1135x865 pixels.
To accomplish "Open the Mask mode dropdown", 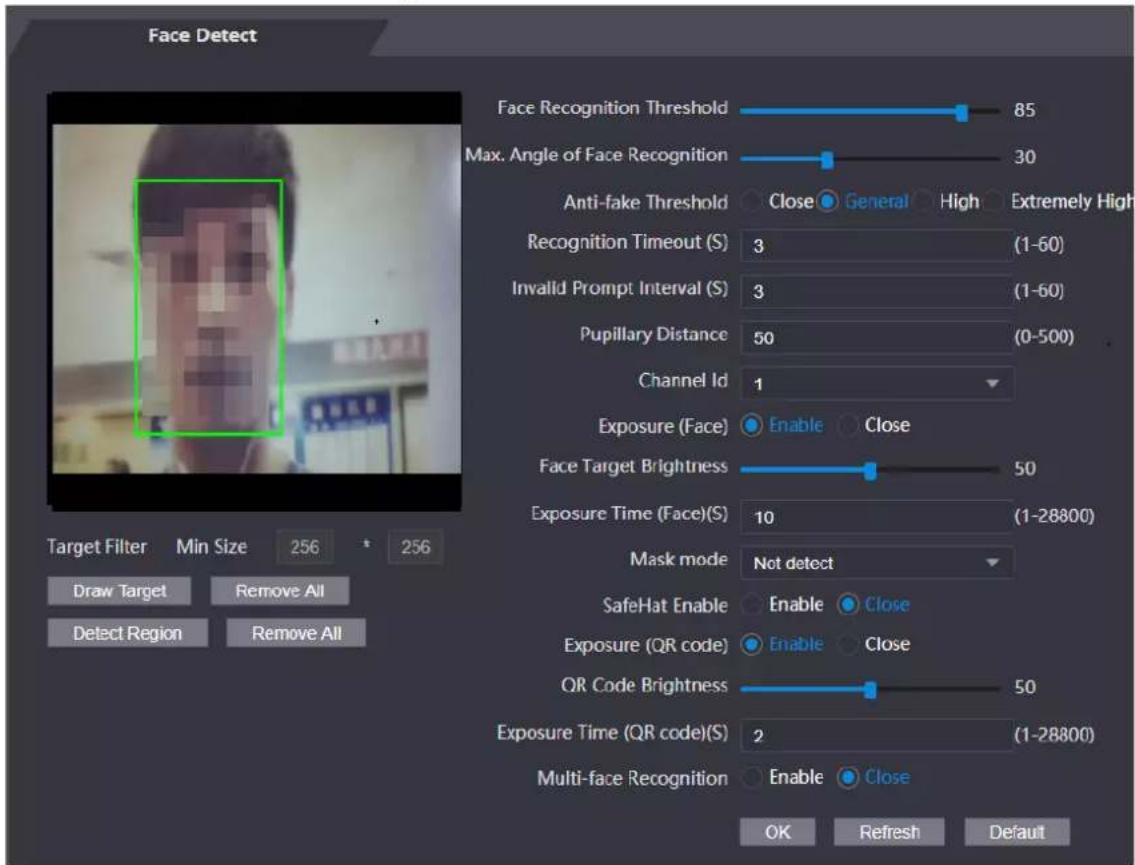I will 876,562.
